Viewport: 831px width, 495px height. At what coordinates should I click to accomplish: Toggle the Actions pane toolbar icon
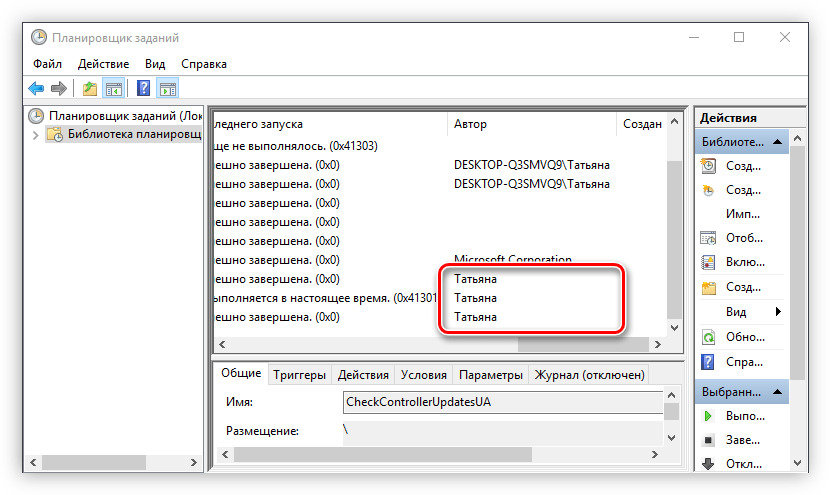click(x=167, y=89)
